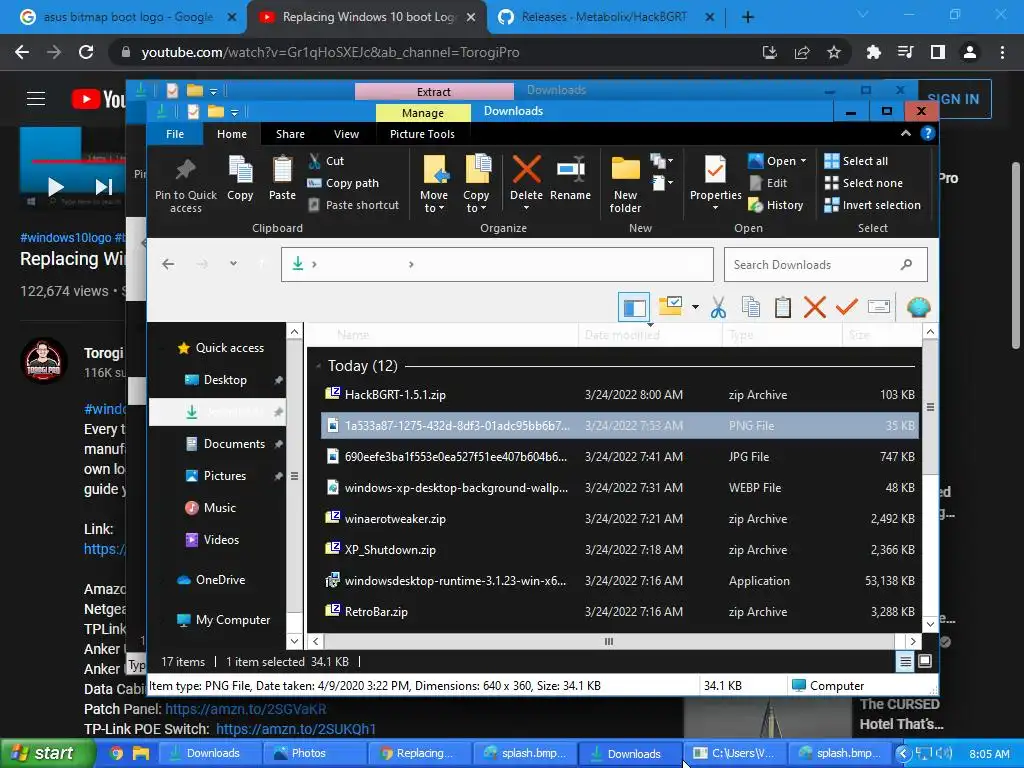Viewport: 1024px width, 768px height.
Task: Click the red X Delete ribbon icon
Action: (x=526, y=170)
